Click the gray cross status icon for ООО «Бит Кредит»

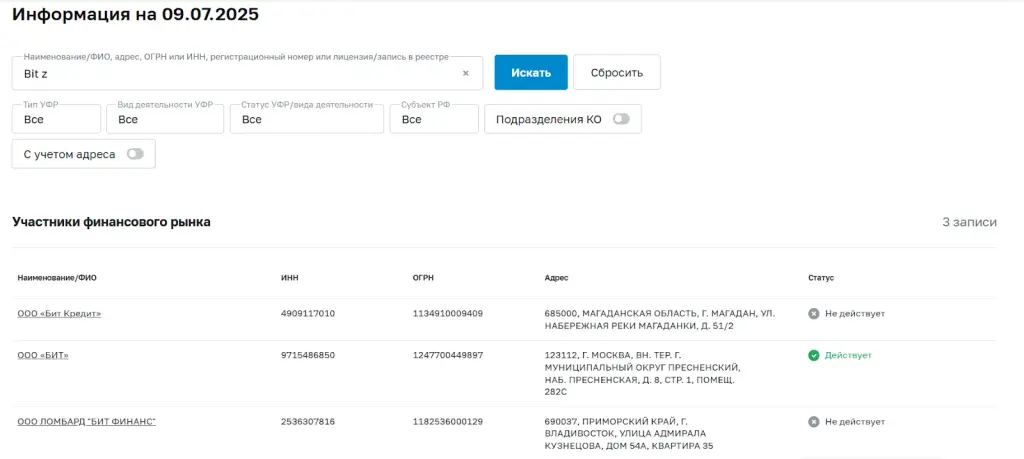tap(813, 313)
